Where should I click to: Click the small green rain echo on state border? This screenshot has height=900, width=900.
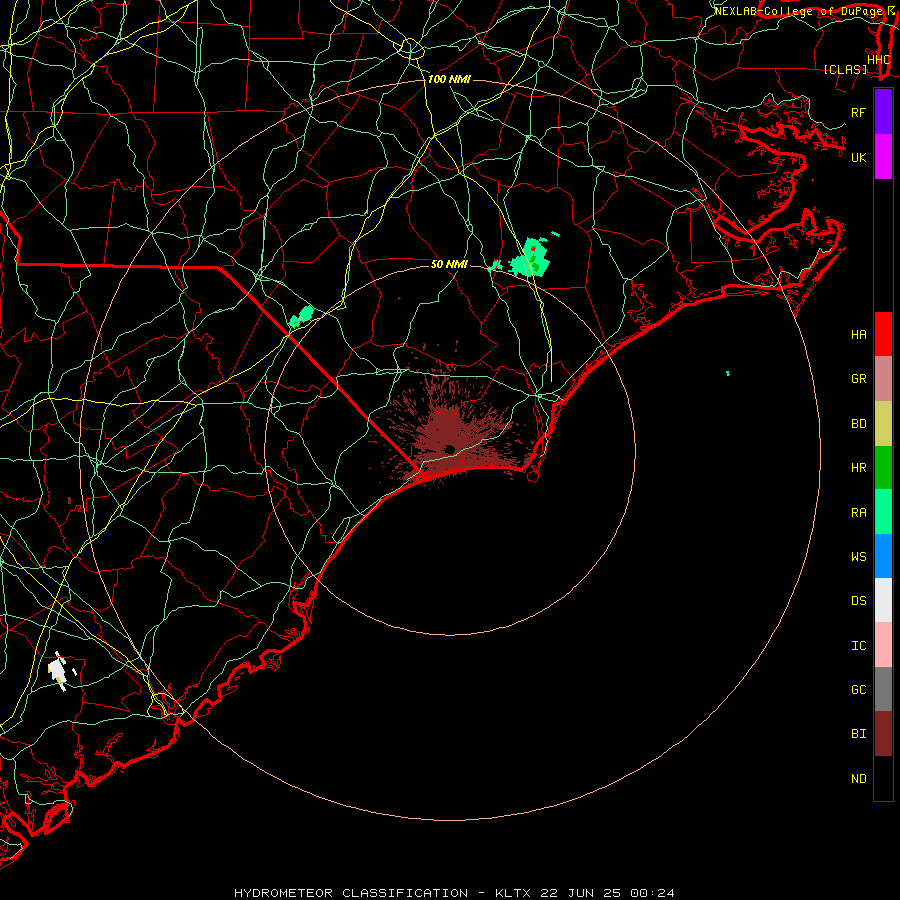pyautogui.click(x=302, y=316)
